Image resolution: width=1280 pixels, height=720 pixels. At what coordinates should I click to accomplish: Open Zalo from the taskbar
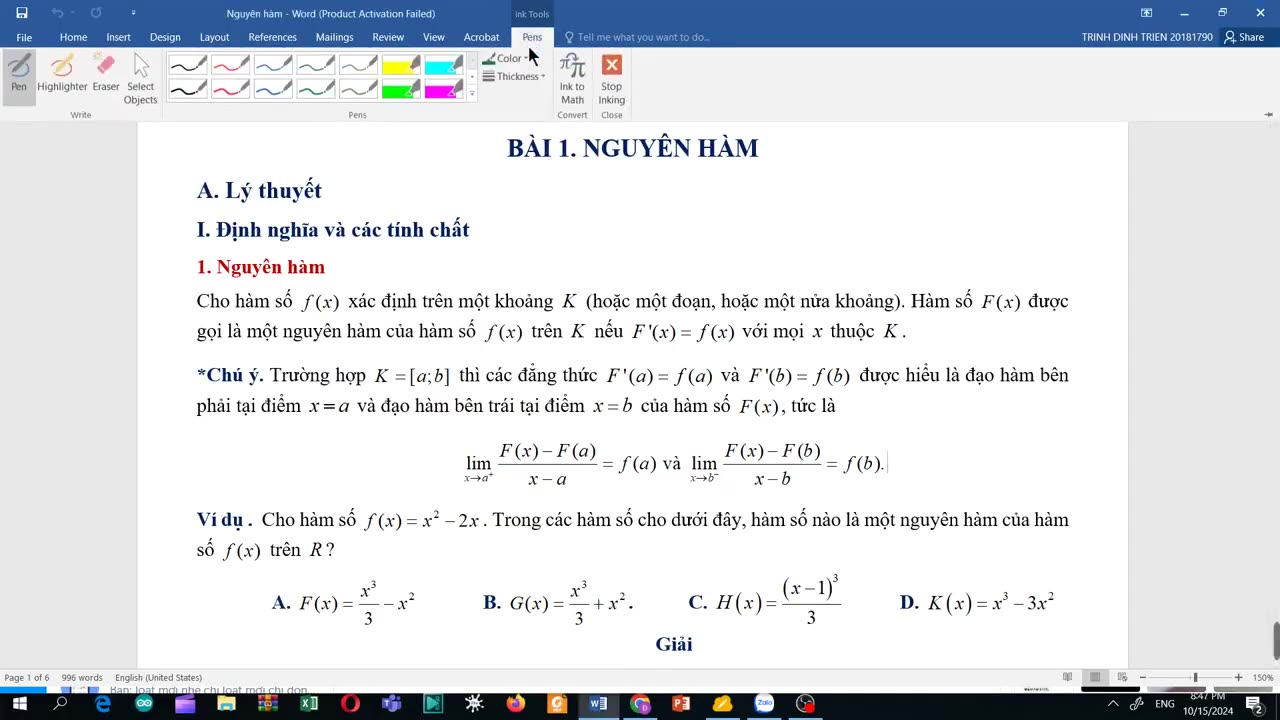(x=764, y=704)
